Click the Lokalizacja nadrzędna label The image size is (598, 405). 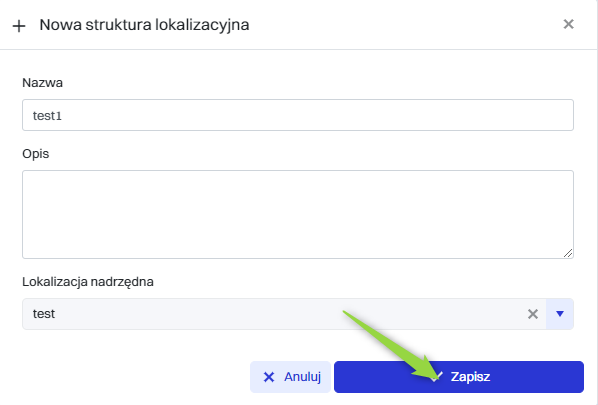pos(88,282)
